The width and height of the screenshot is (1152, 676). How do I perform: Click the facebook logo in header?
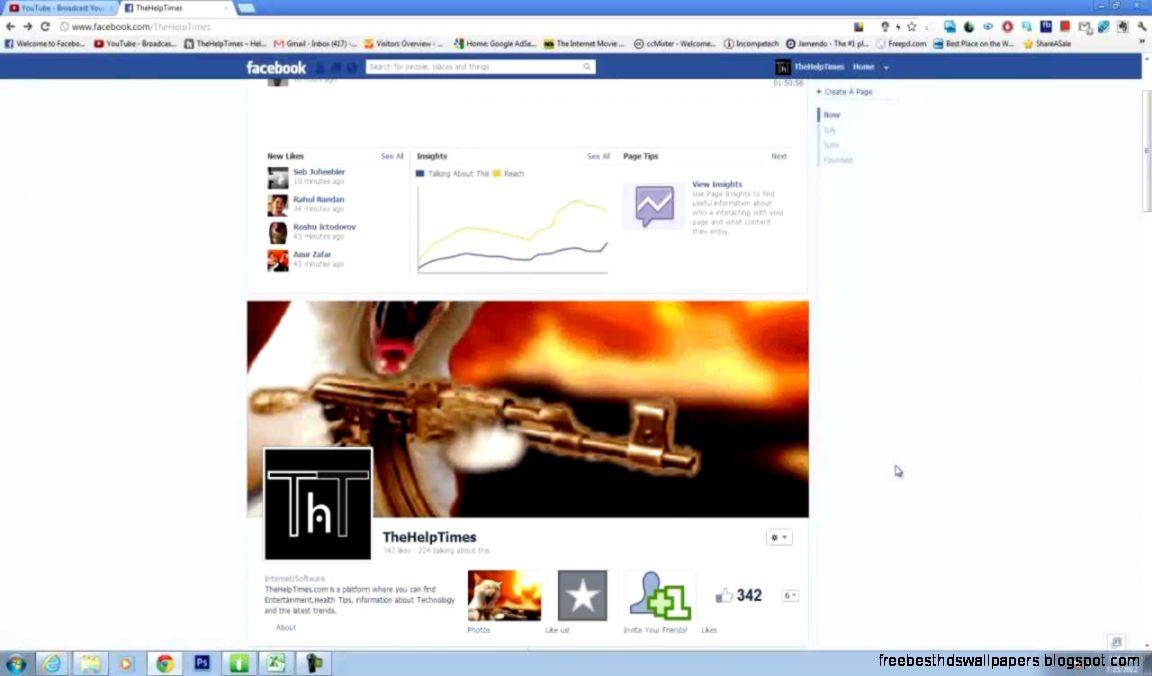coord(276,68)
